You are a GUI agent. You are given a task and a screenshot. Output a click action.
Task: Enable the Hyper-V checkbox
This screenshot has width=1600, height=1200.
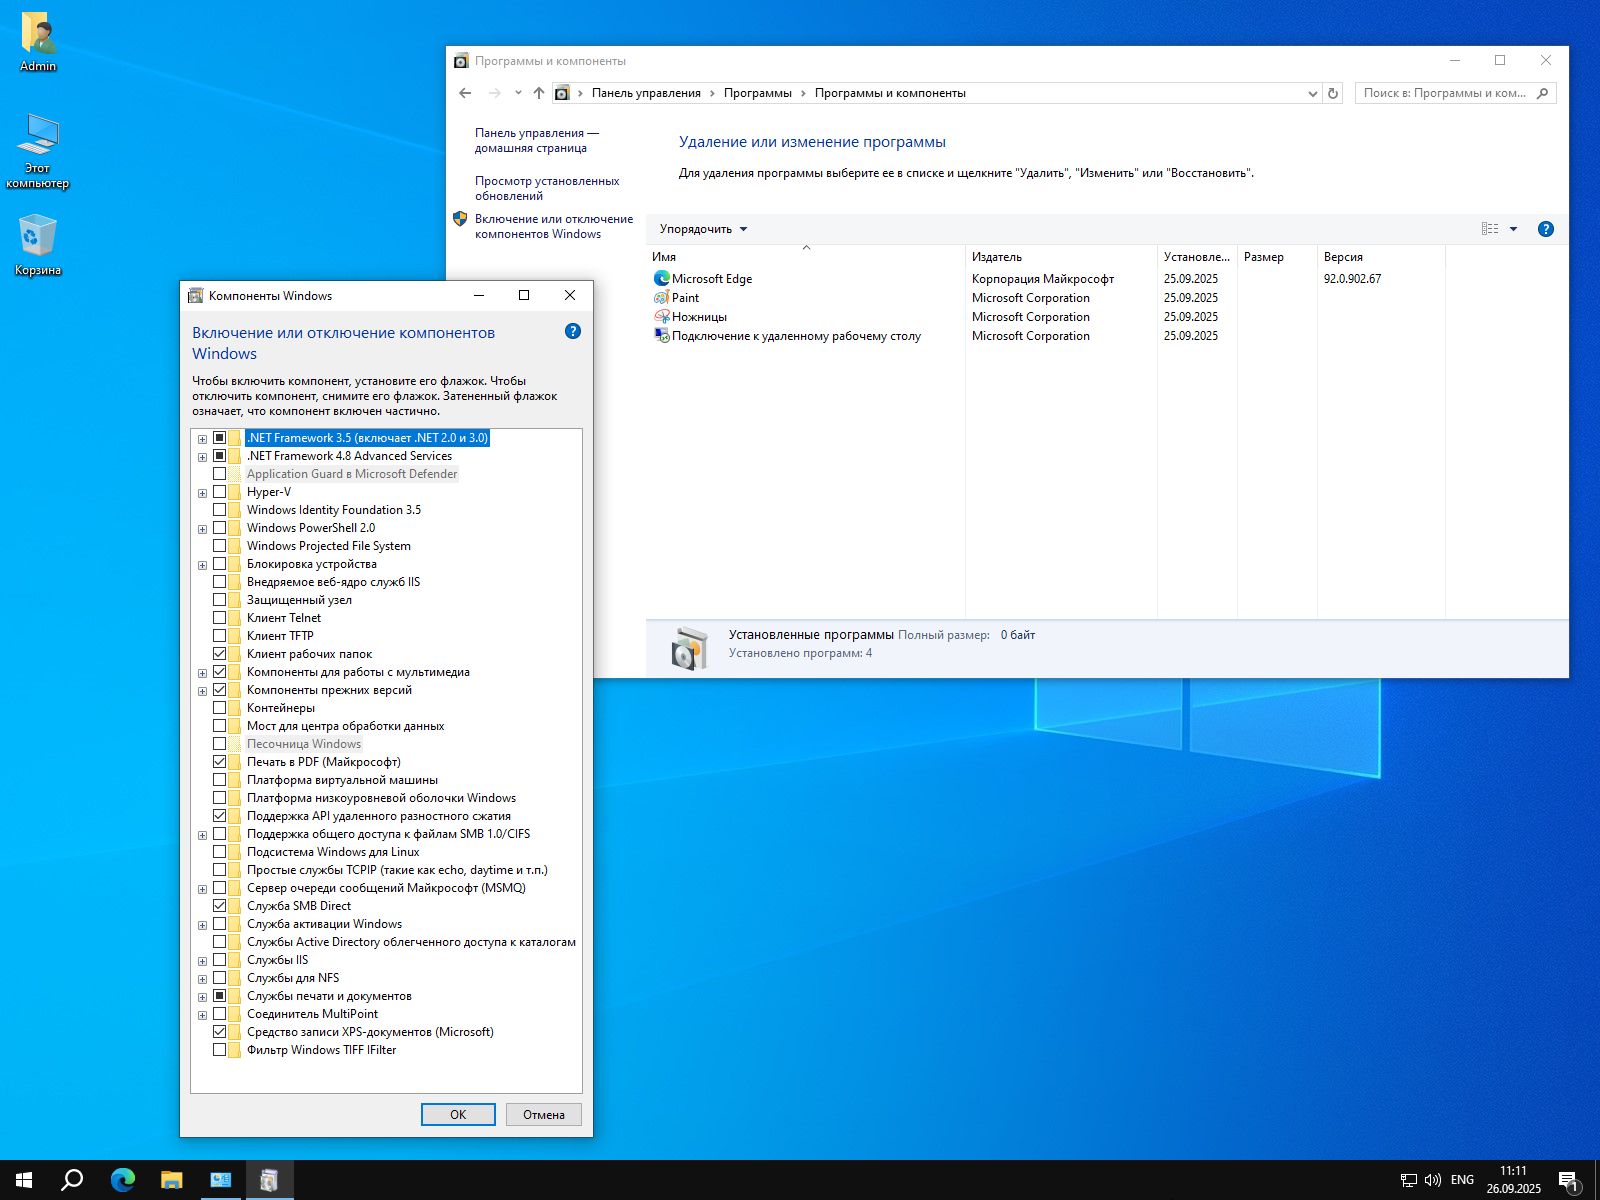coord(219,492)
